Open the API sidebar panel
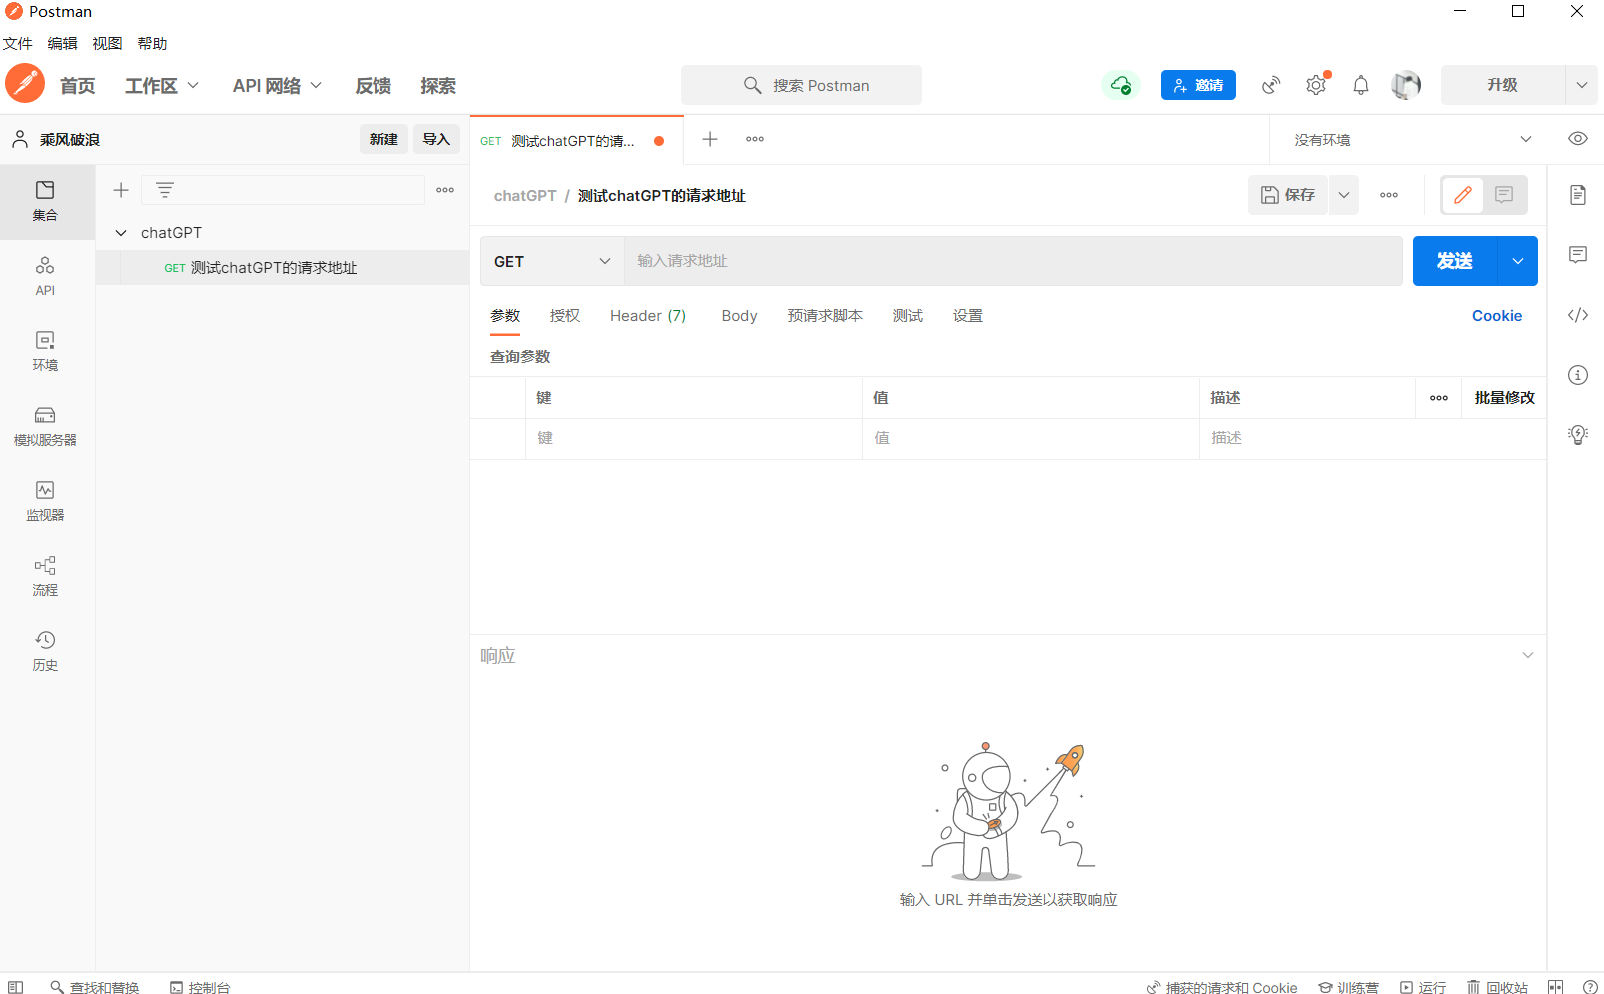 (45, 276)
